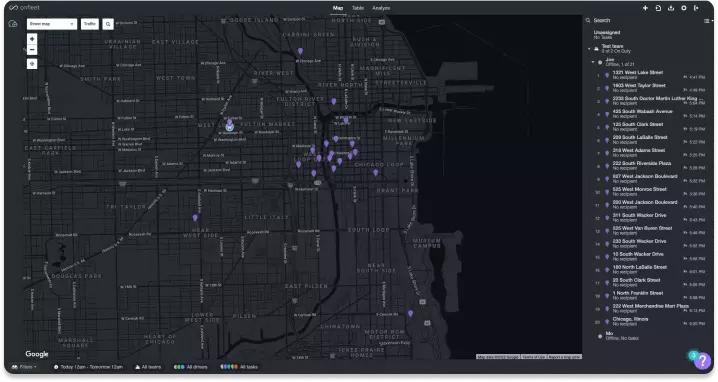
Task: Select task 20 South Clark Street
Action: point(650,282)
